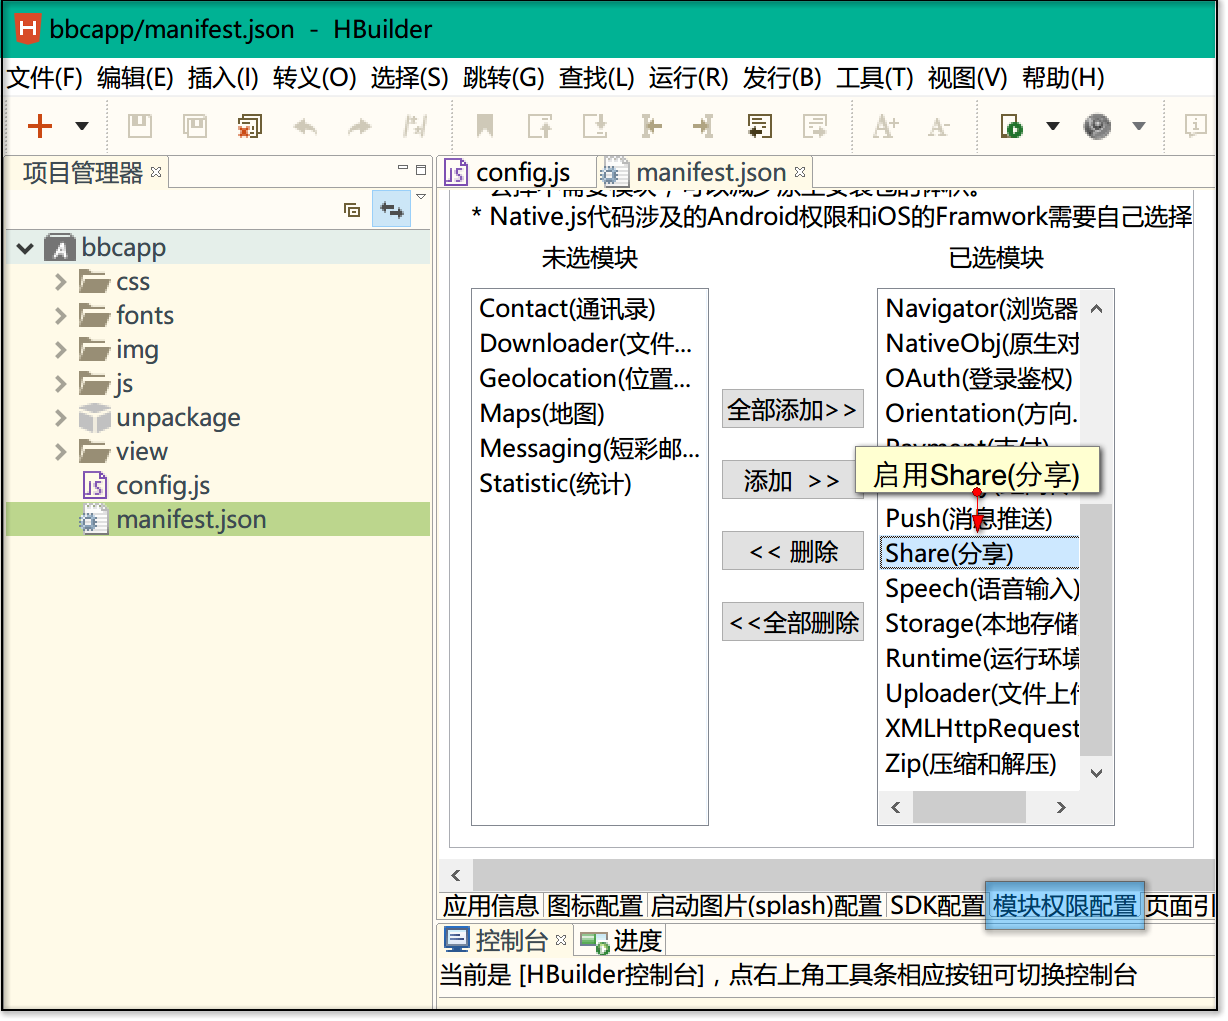Click the close-all-files toolbar icon with red X
This screenshot has height=1021, width=1228.
click(250, 126)
